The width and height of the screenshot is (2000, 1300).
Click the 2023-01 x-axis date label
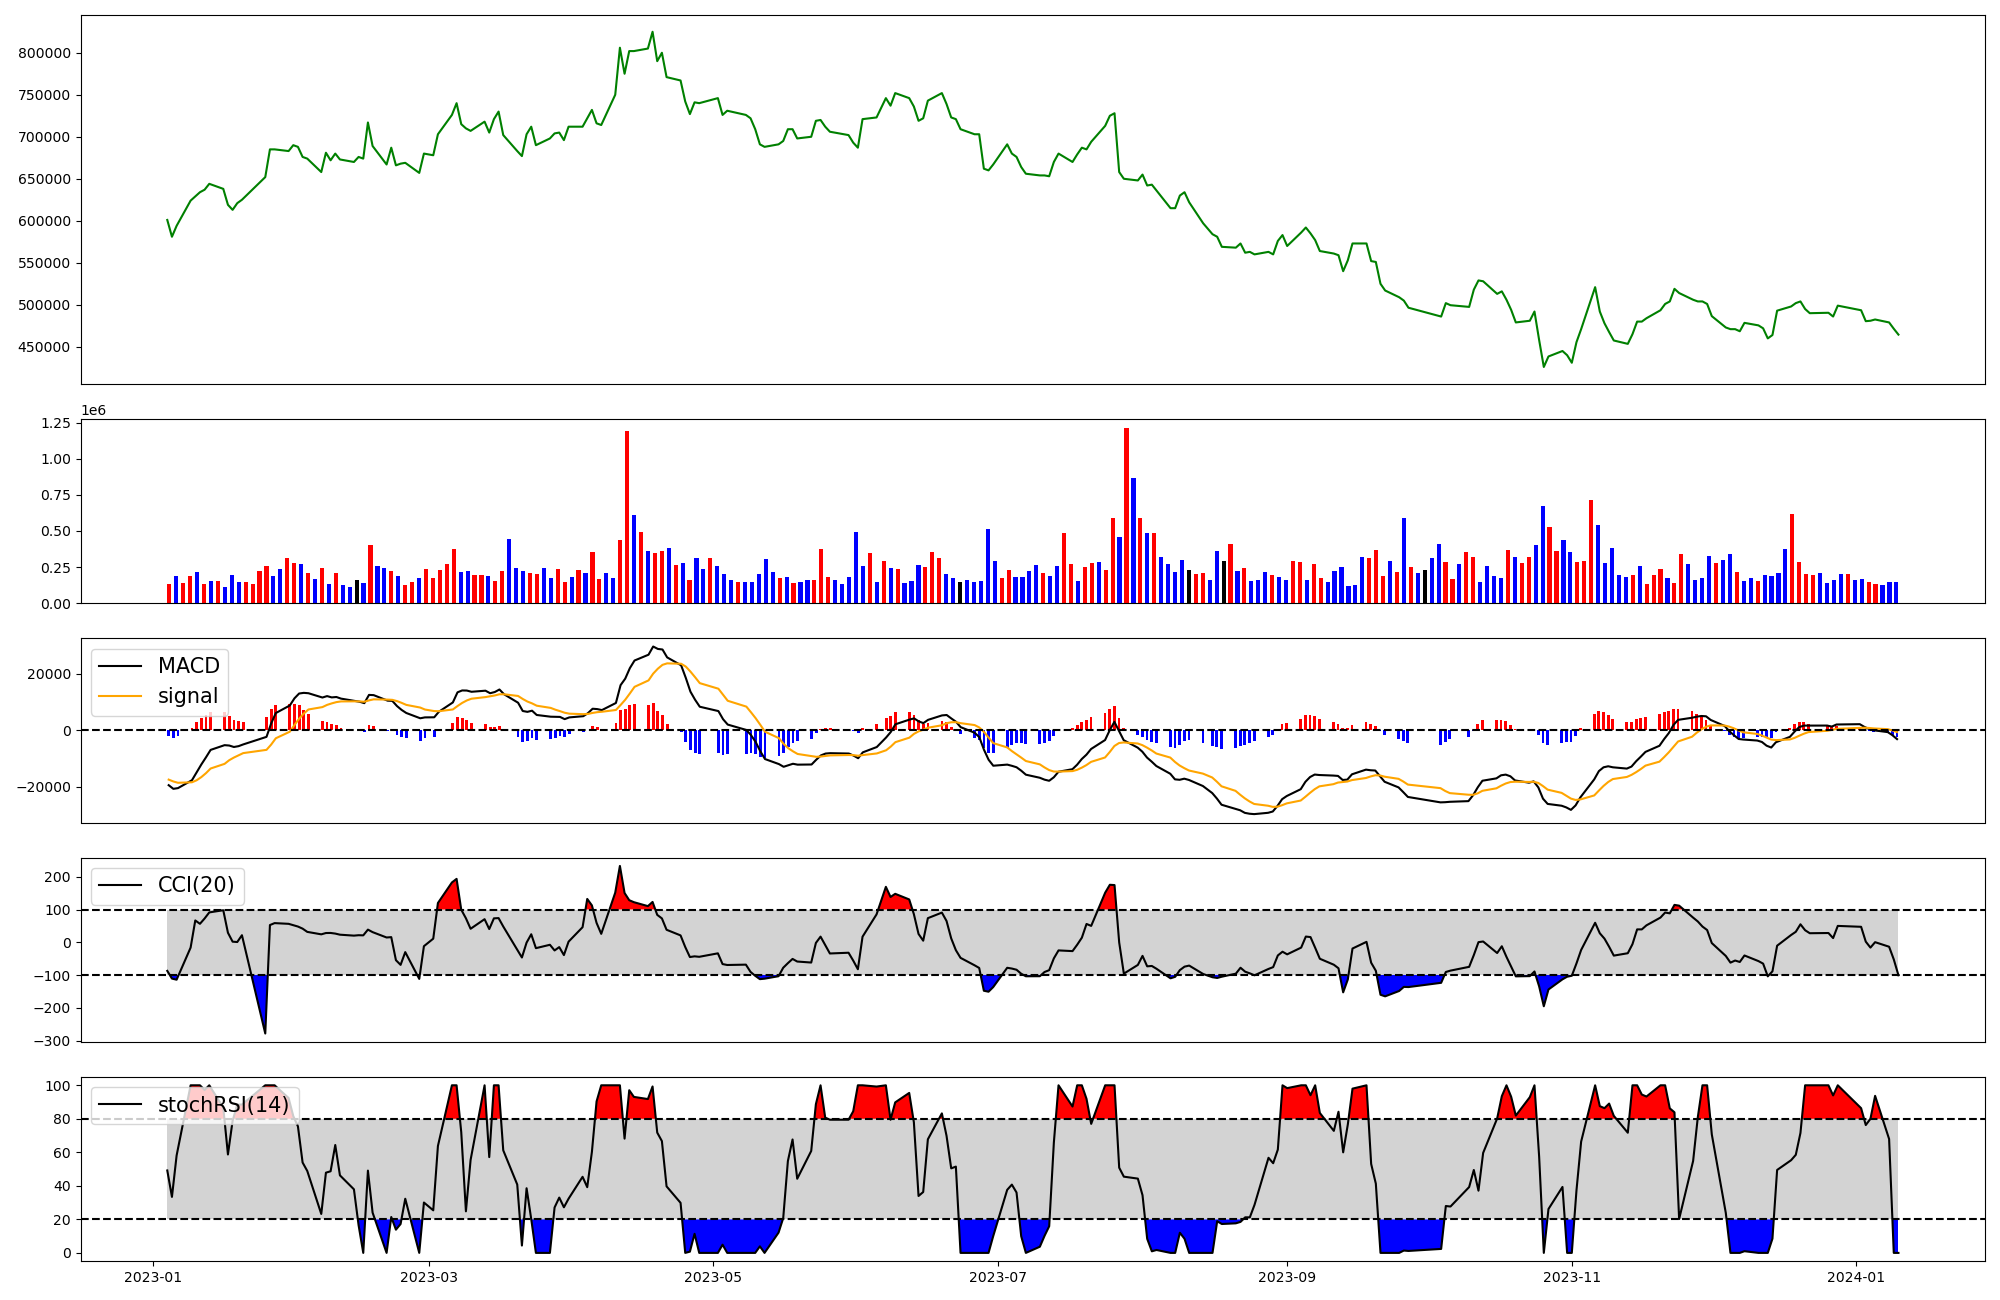152,1277
